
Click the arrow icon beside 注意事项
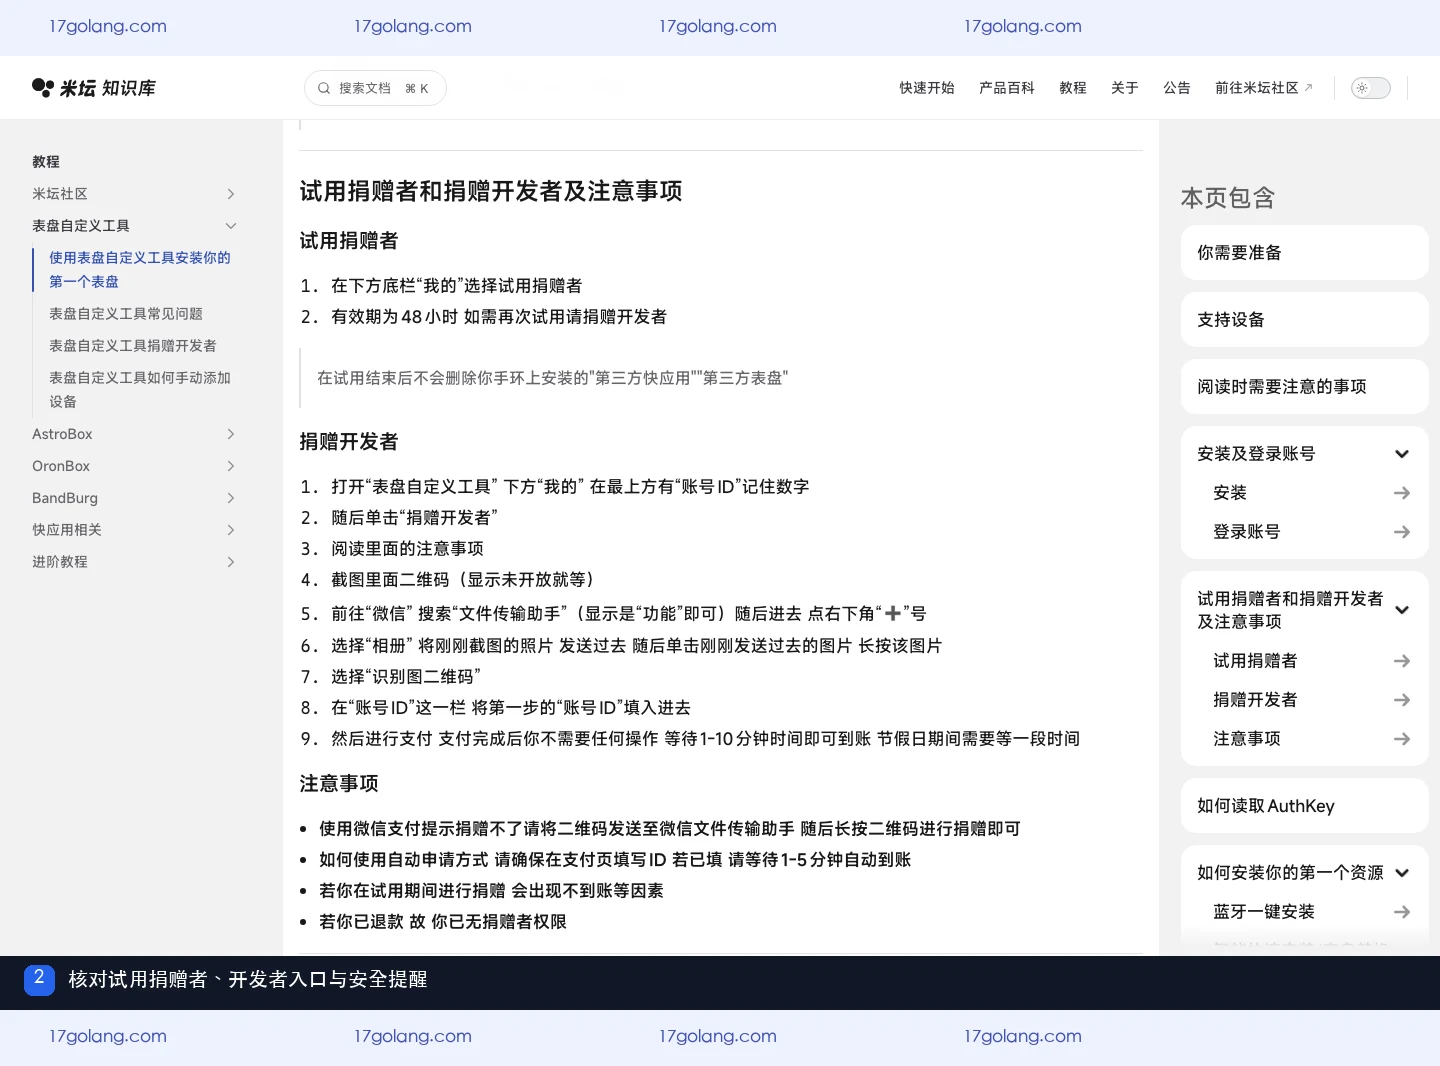click(1402, 739)
